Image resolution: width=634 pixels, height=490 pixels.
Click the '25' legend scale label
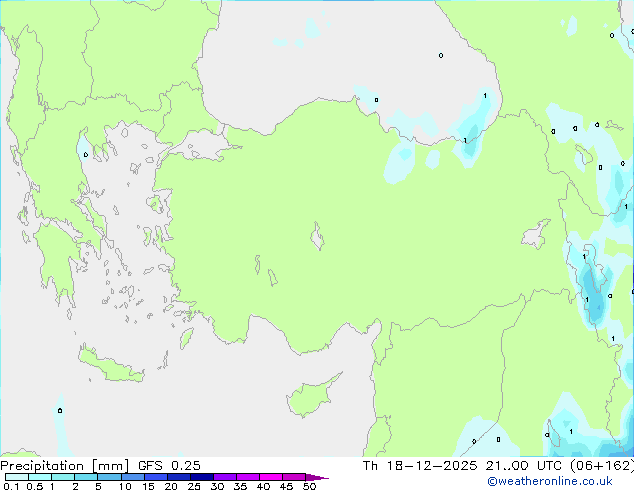(x=194, y=486)
